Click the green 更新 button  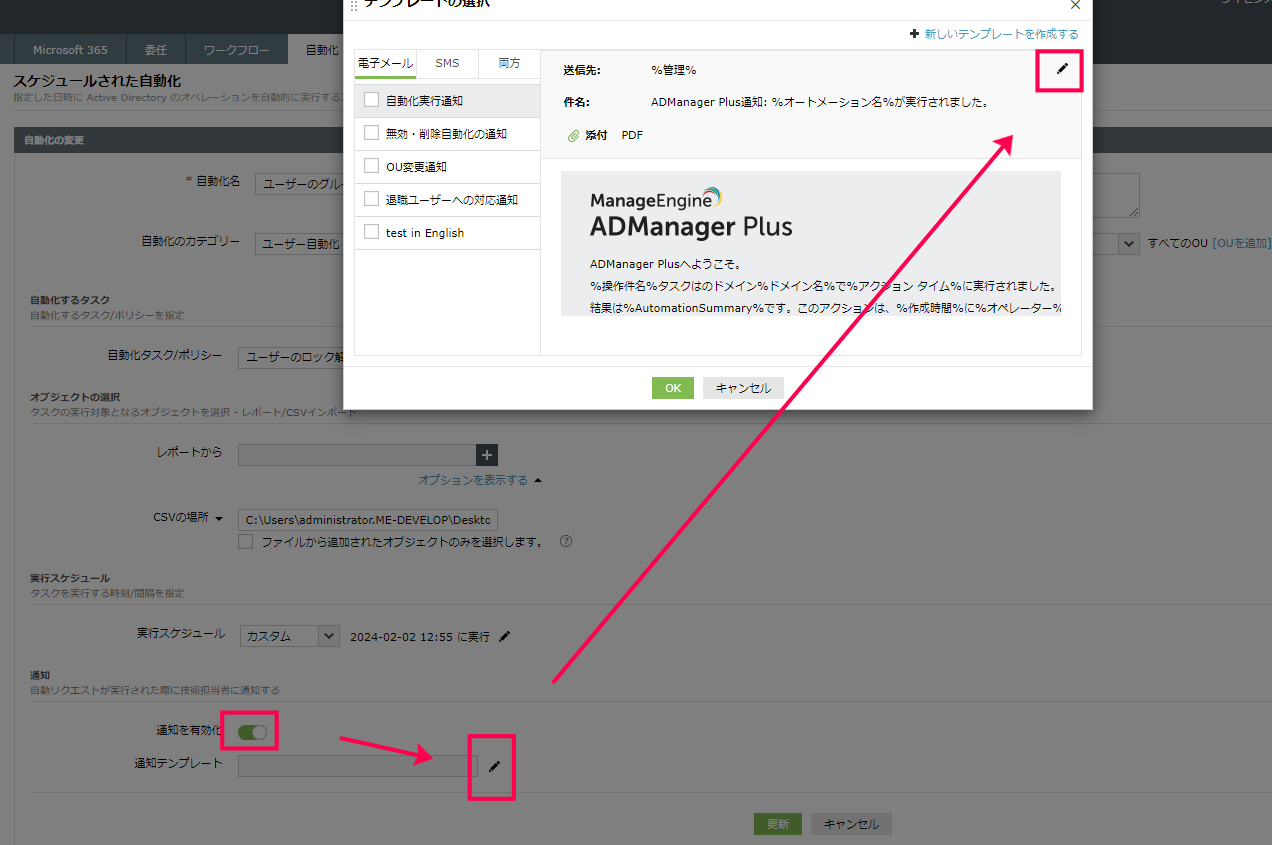pos(778,824)
